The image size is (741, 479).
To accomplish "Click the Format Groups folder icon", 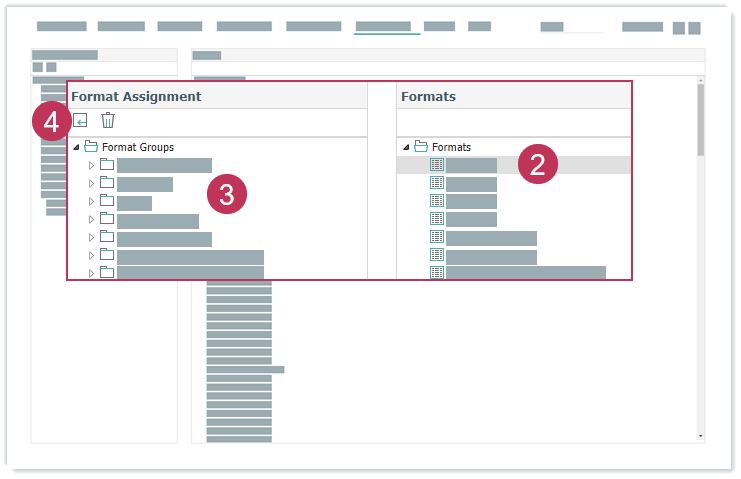I will (x=90, y=147).
